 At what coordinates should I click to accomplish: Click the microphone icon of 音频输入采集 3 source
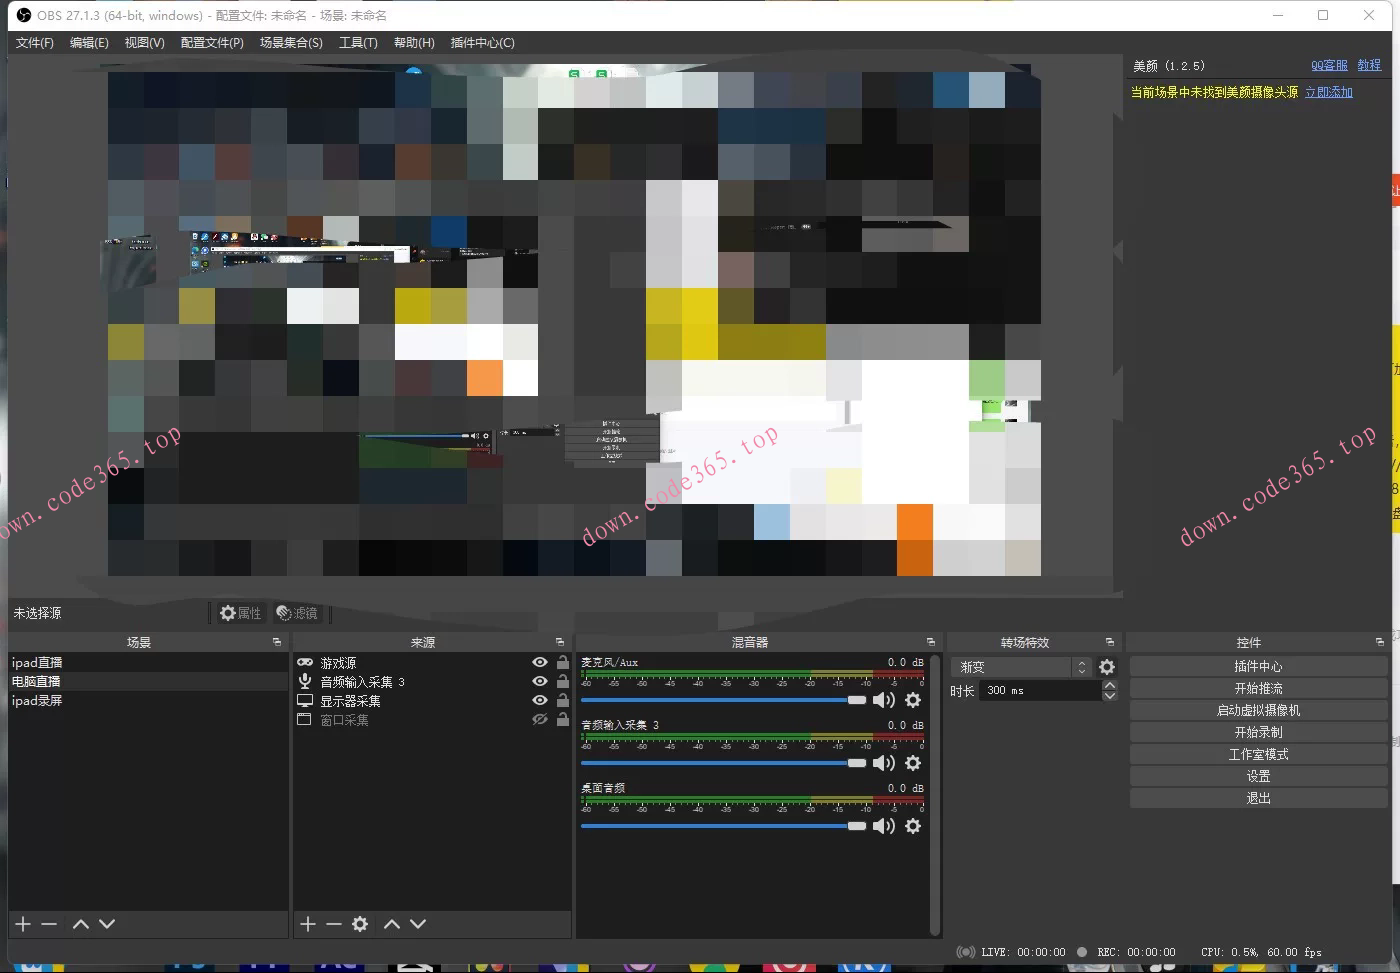305,681
